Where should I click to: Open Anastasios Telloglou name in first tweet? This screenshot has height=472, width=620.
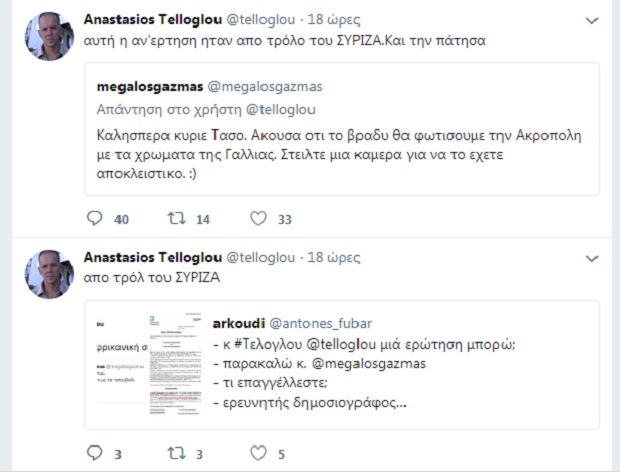[x=153, y=19]
